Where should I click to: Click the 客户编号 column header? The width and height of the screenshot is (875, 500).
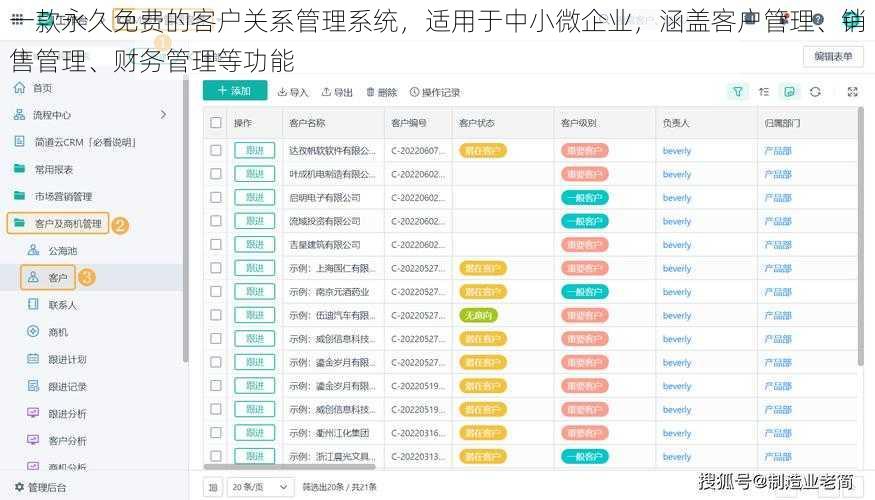pyautogui.click(x=409, y=123)
